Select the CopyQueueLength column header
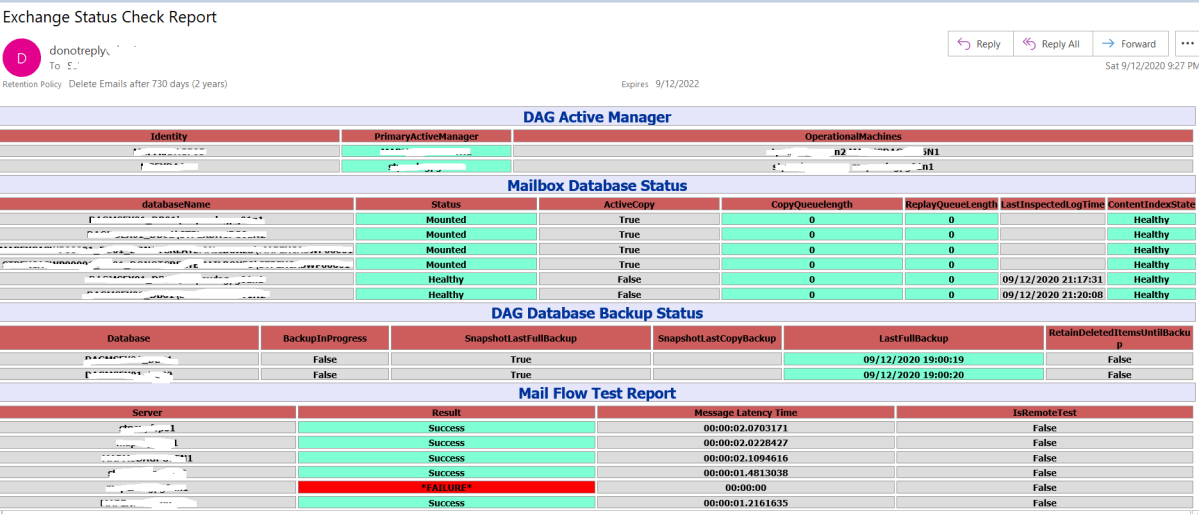Screen dimensions: 1199x514 [x=811, y=204]
